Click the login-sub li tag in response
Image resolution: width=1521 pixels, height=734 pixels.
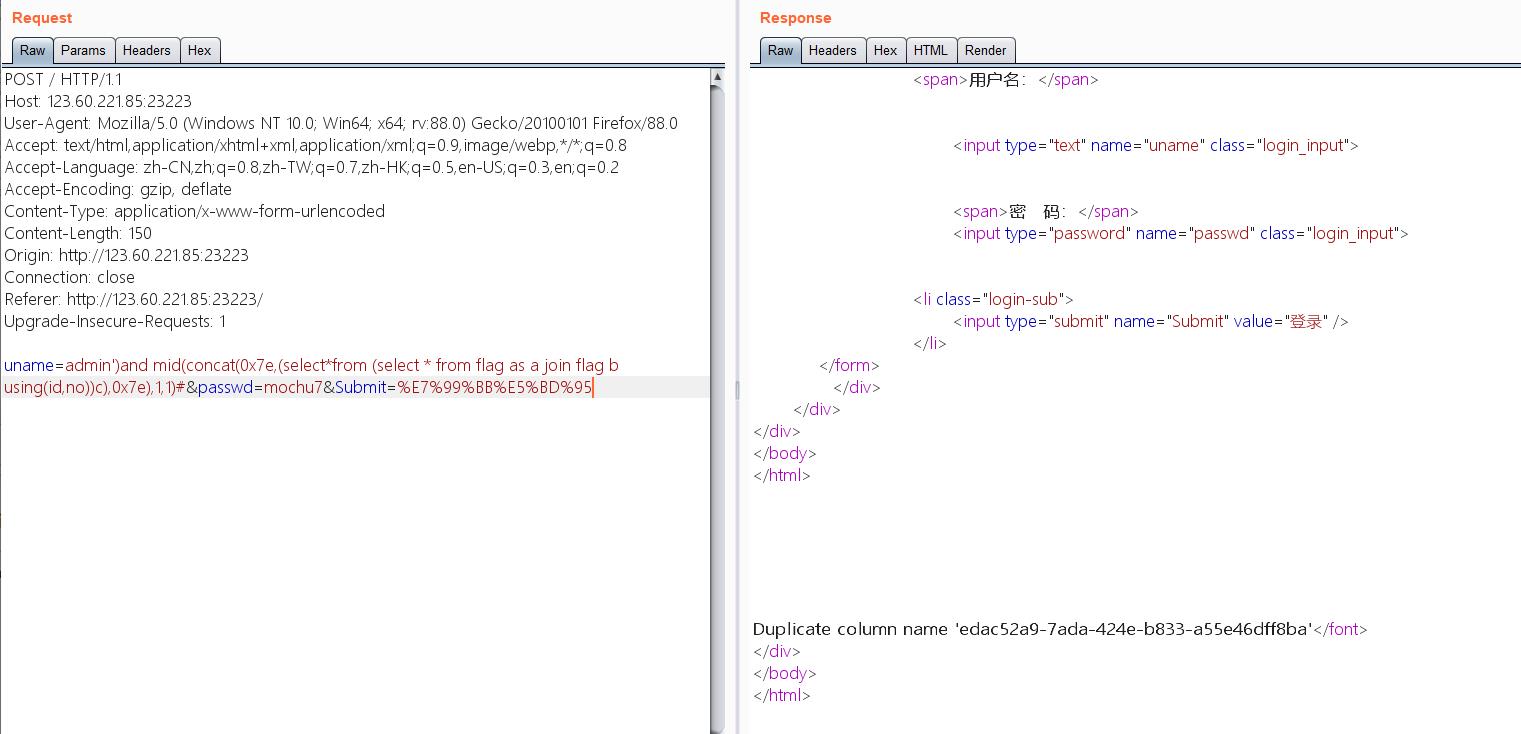pyautogui.click(x=993, y=299)
